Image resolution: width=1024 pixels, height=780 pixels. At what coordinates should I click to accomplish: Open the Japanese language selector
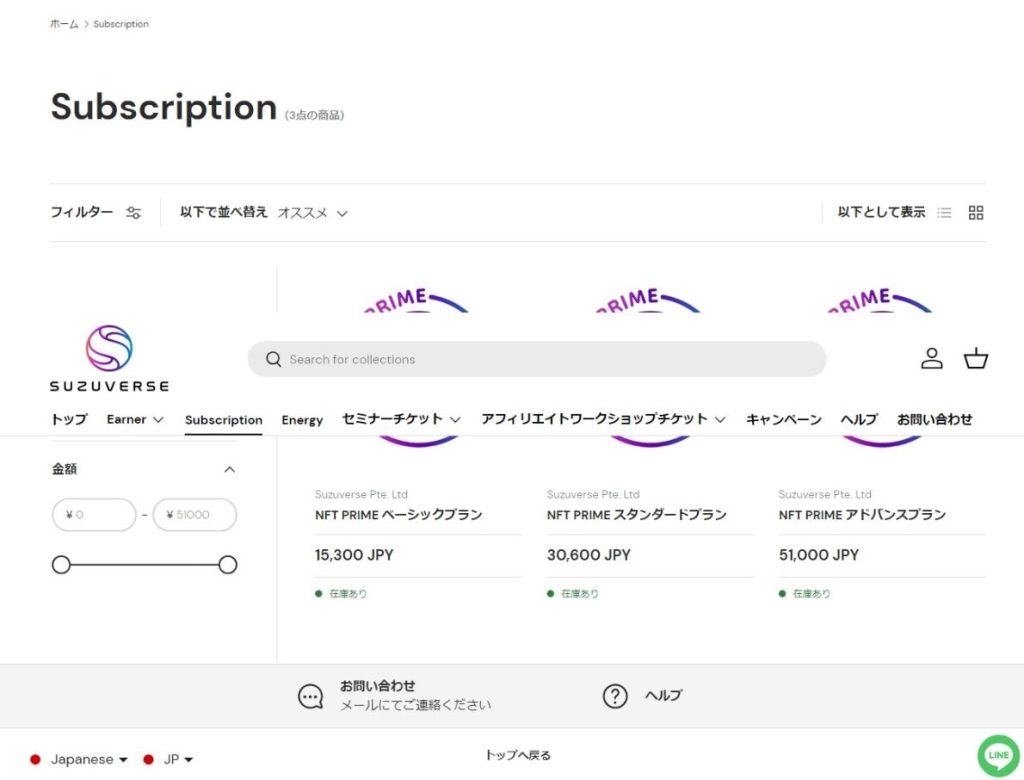point(80,759)
